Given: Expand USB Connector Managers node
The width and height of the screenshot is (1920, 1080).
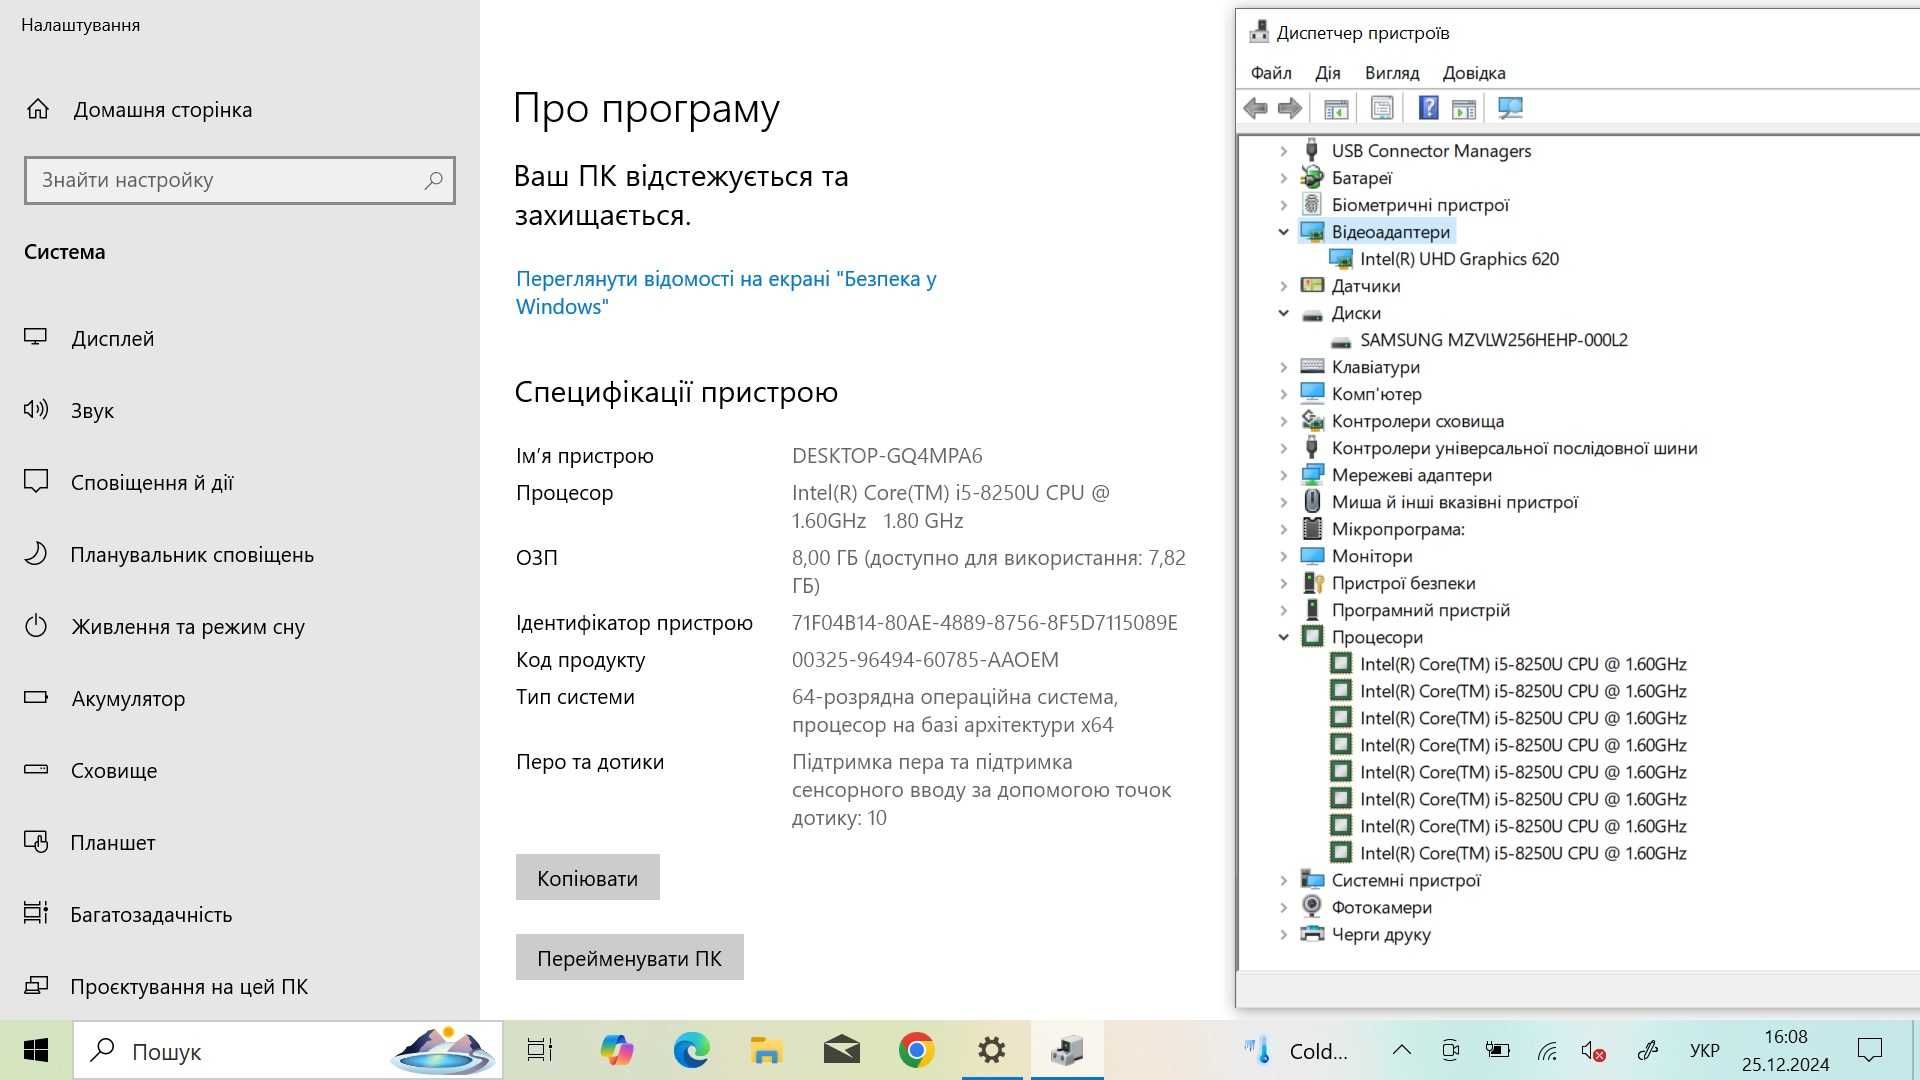Looking at the screenshot, I should (1284, 151).
